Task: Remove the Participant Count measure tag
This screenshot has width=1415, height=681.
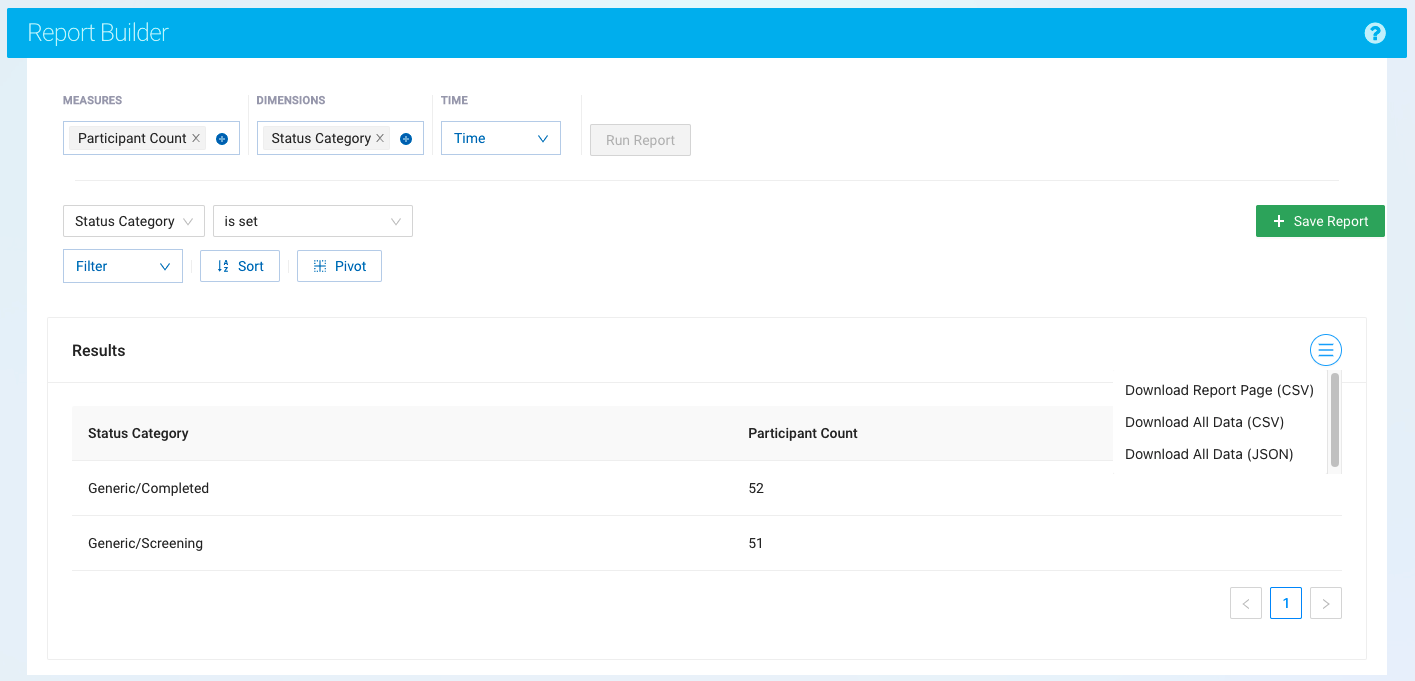Action: click(196, 138)
